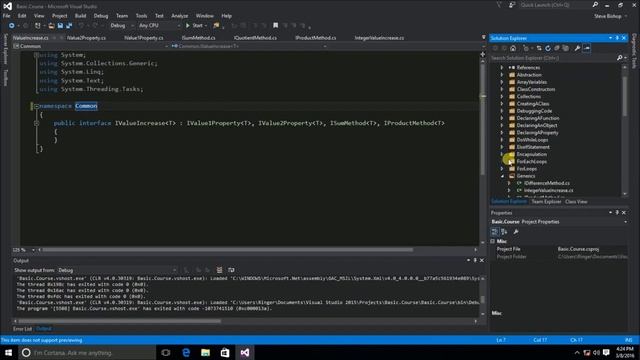640x360 pixels.
Task: Toggle Word Wrap in the Output panel
Action: 231,270
